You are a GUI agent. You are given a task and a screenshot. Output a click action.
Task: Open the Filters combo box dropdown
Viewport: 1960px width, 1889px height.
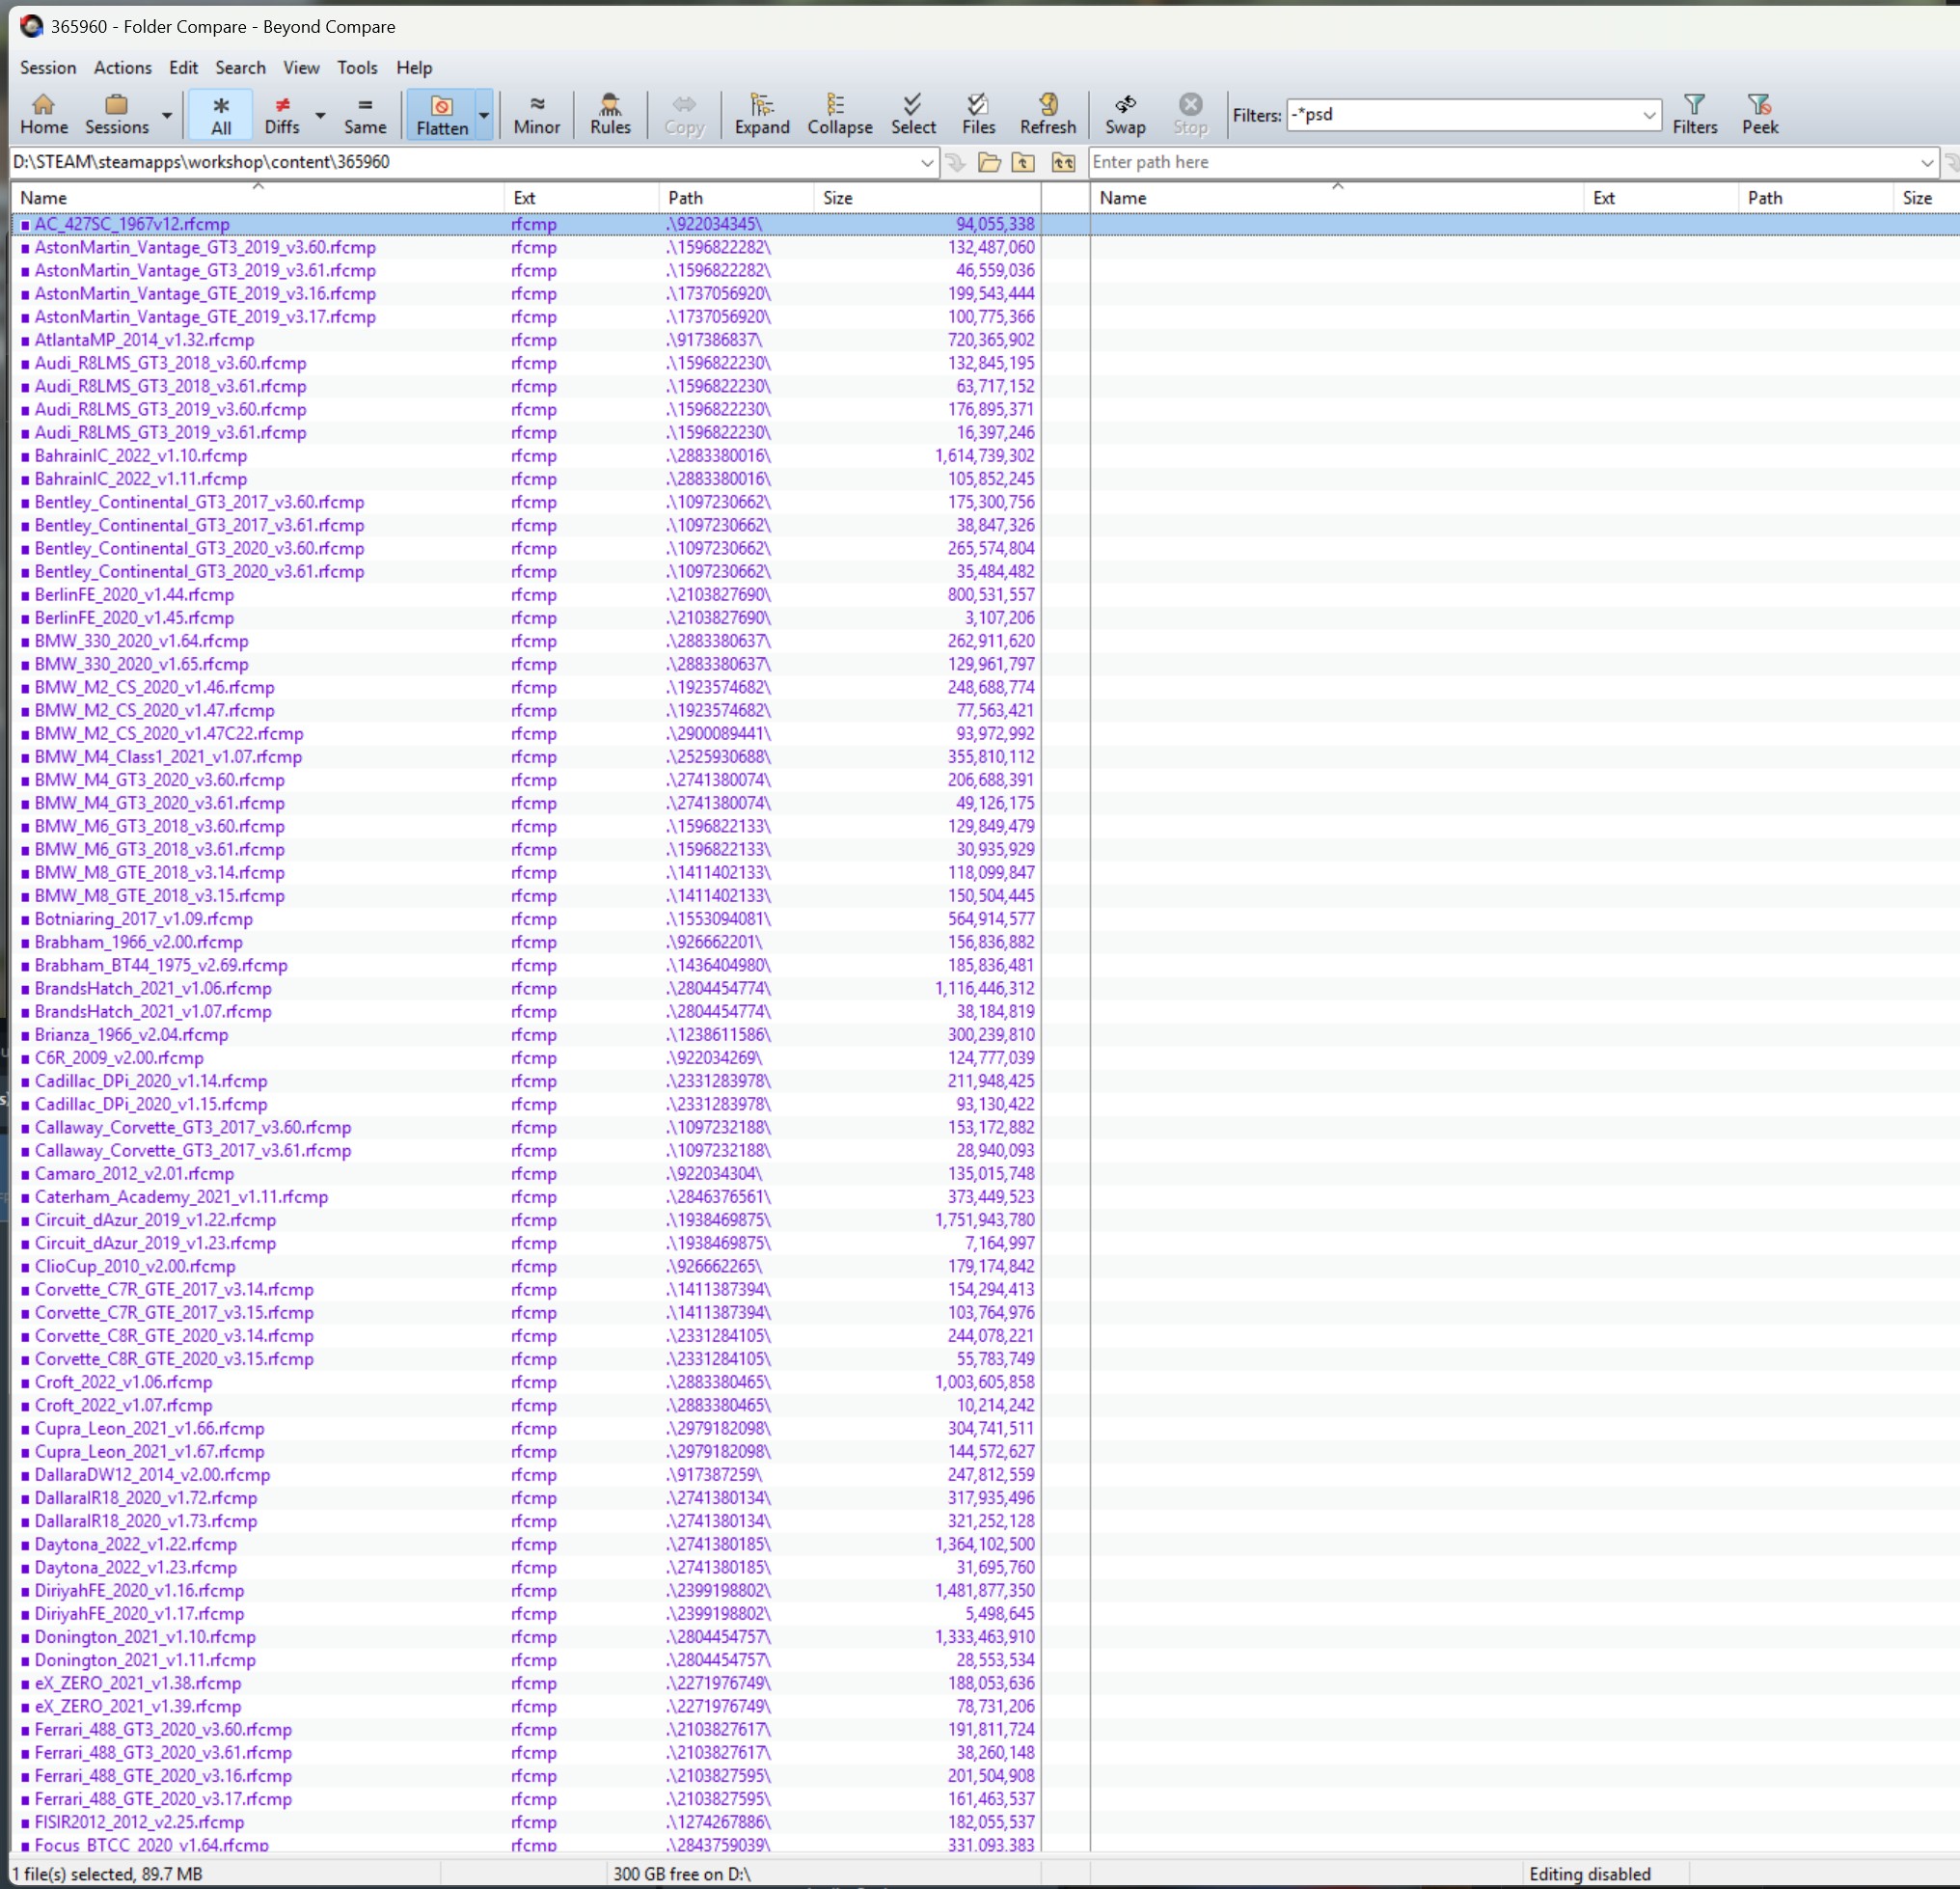pos(1649,115)
